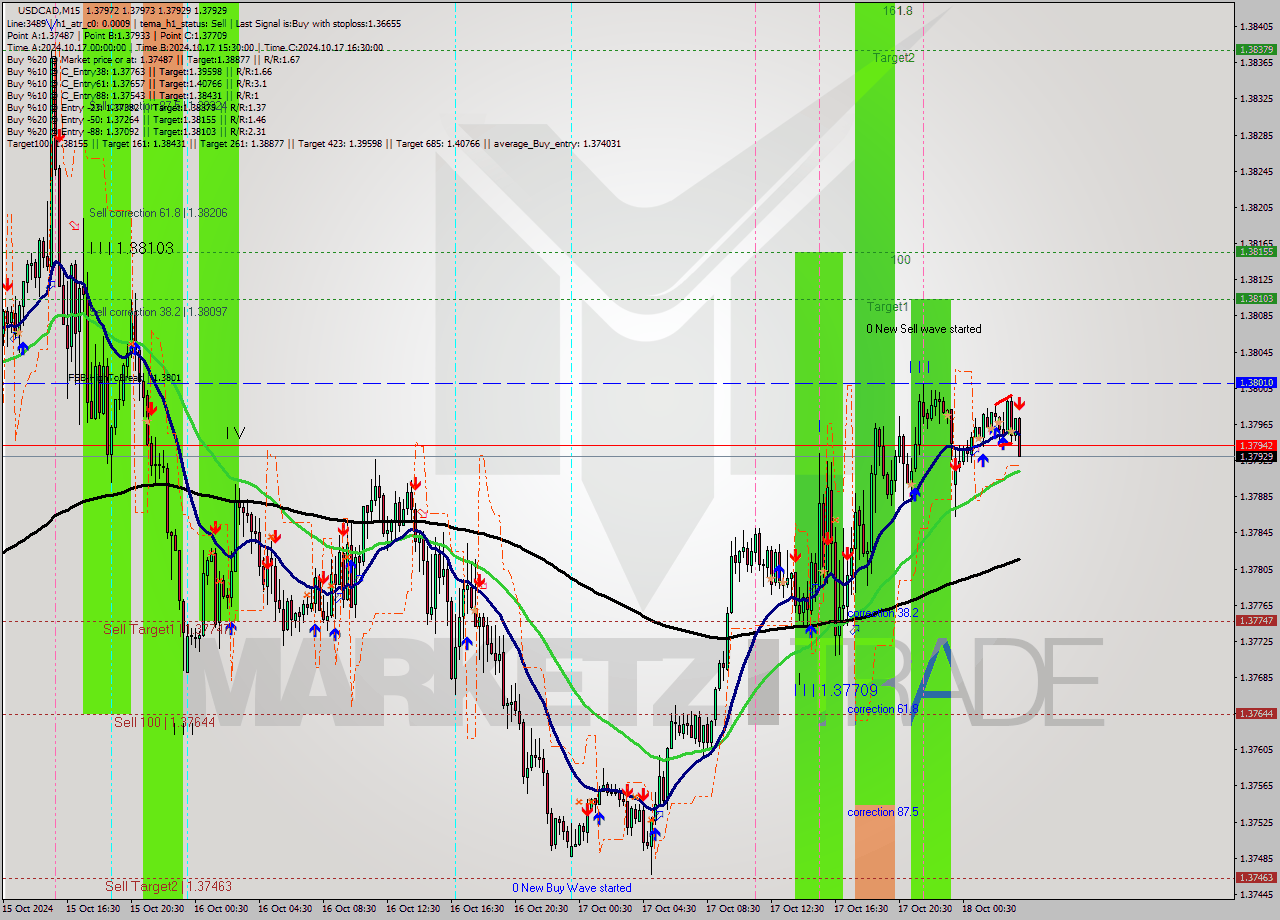Click the green 1.38155 price tag on the axis
The width and height of the screenshot is (1280, 920).
pyautogui.click(x=1256, y=252)
